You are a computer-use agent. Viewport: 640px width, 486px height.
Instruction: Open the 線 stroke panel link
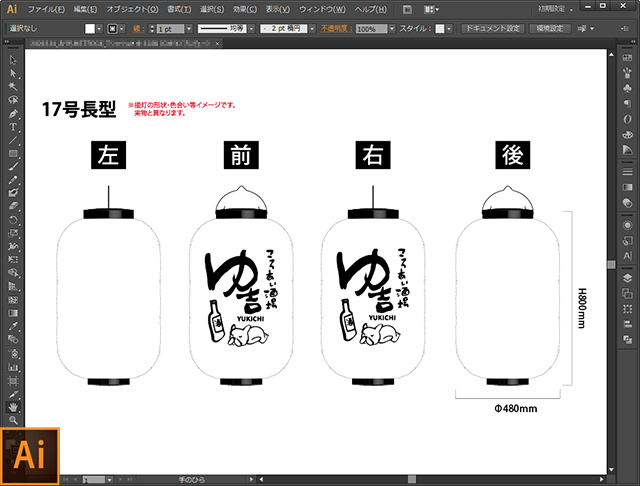[139, 29]
